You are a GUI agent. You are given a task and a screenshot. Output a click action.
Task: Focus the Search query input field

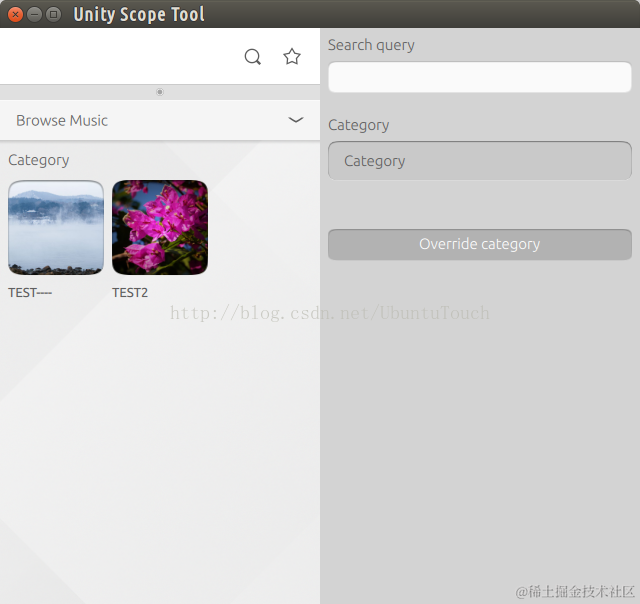pyautogui.click(x=480, y=77)
